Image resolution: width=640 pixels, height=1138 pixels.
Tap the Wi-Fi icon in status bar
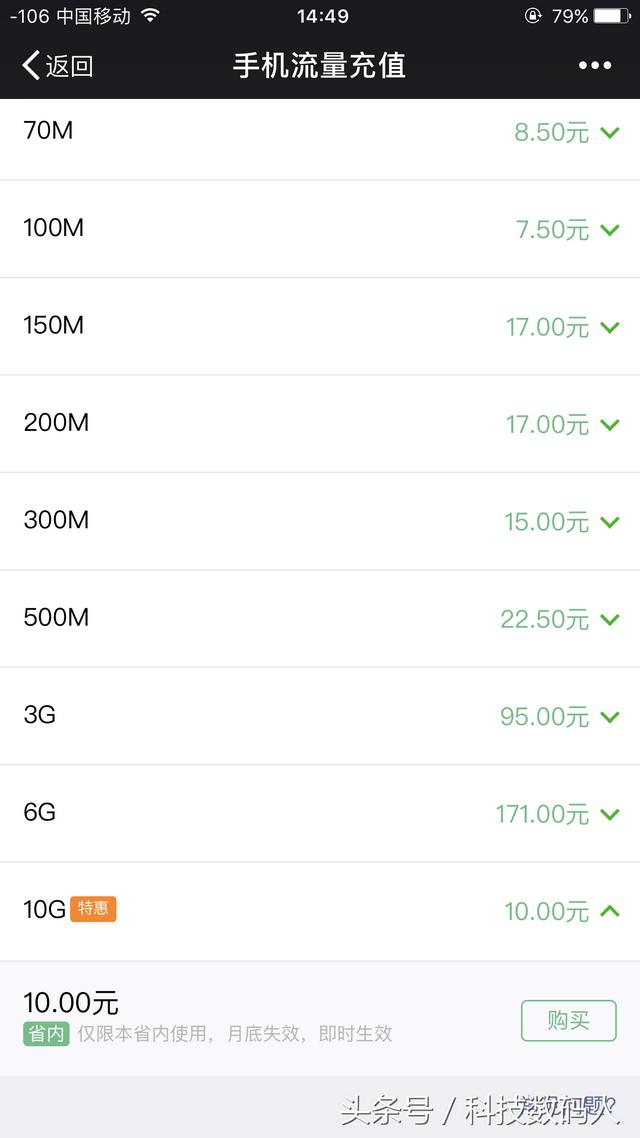click(150, 15)
